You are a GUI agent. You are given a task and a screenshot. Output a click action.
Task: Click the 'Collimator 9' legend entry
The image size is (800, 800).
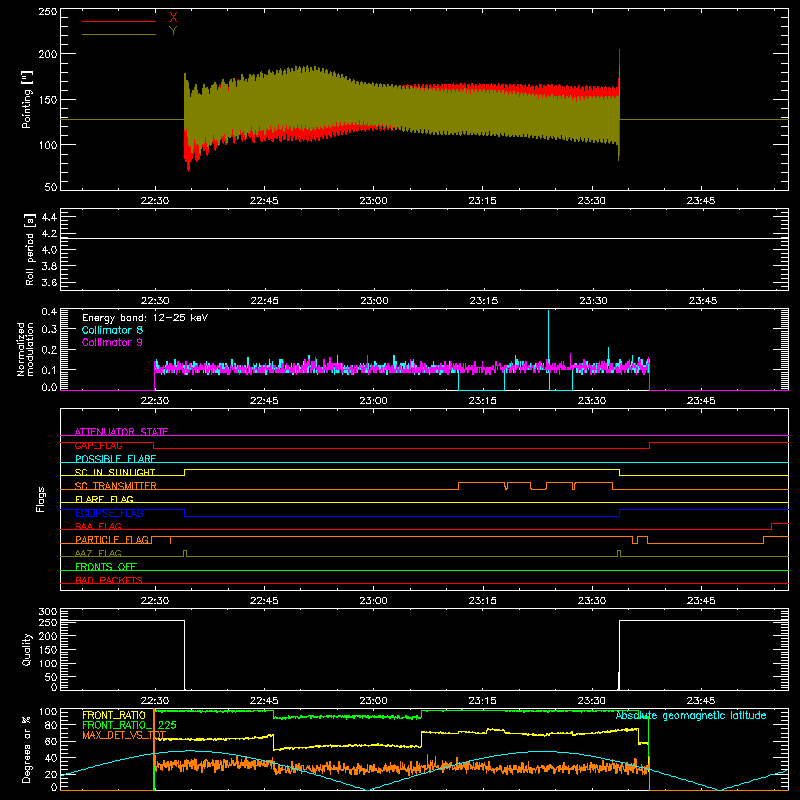click(112, 342)
